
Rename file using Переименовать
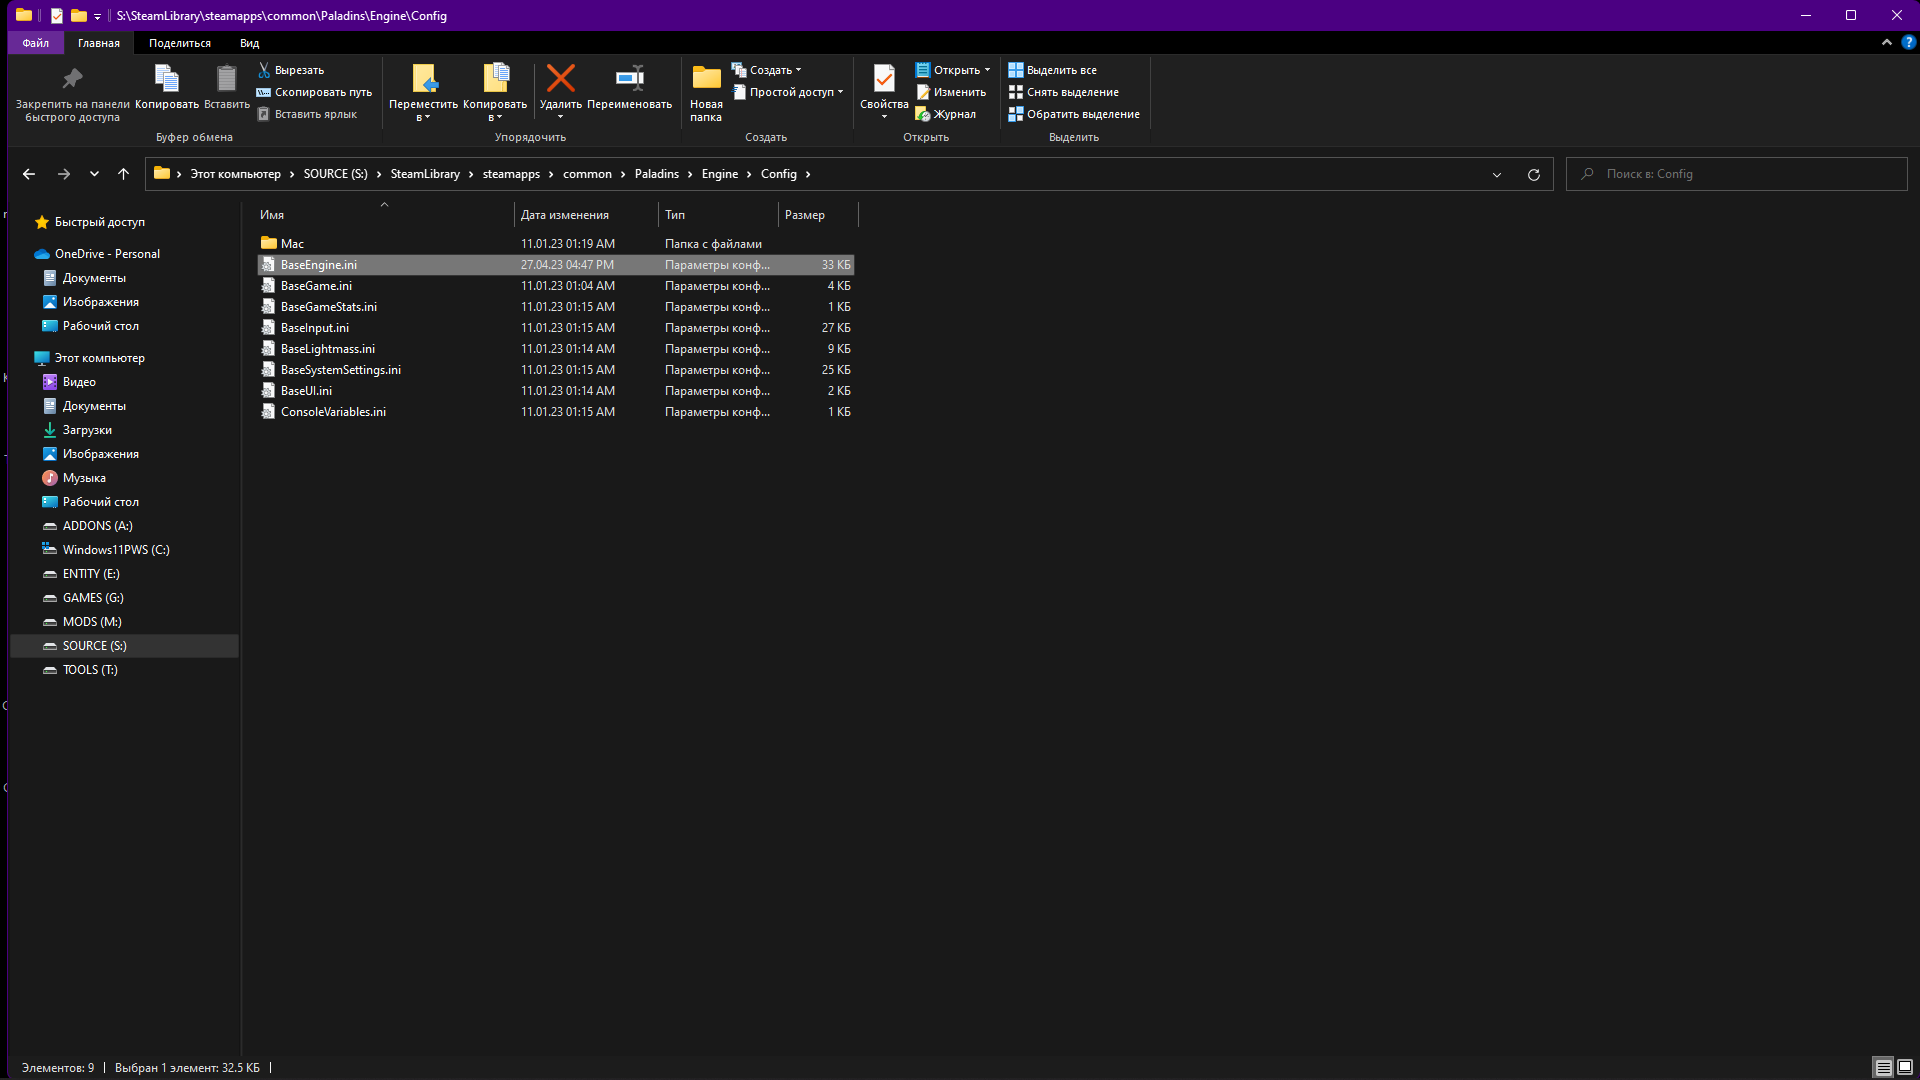tap(630, 87)
